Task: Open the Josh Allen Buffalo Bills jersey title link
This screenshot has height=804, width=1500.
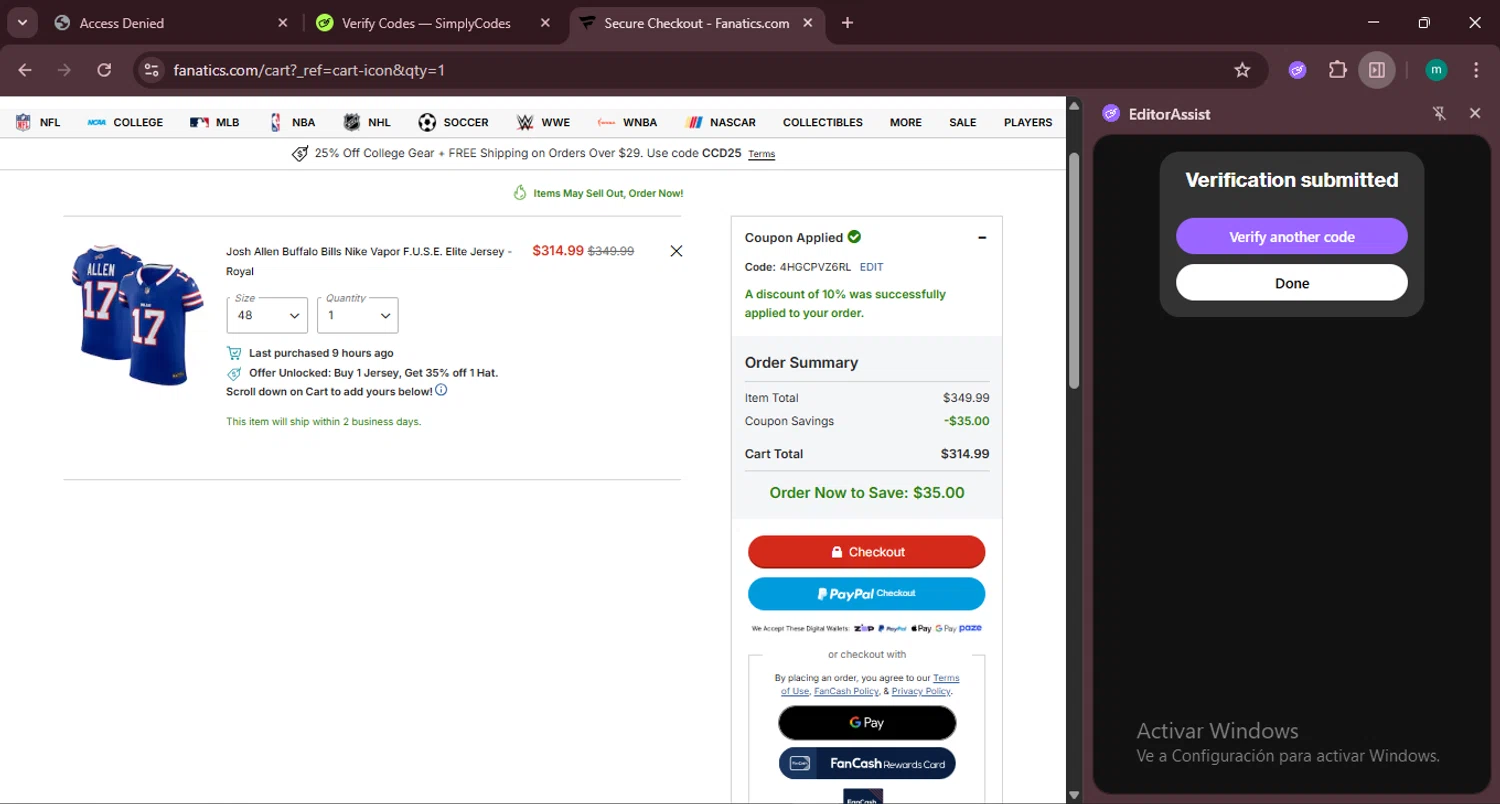Action: [x=369, y=261]
